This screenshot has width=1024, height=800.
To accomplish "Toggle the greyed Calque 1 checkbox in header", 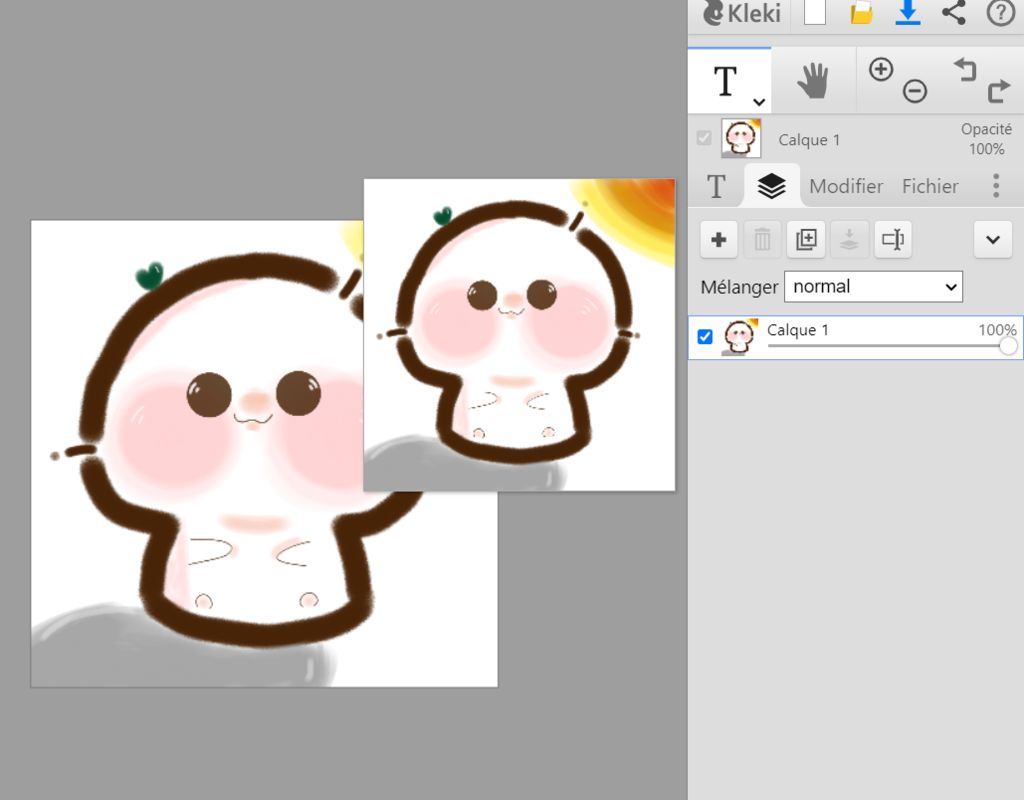I will (704, 138).
